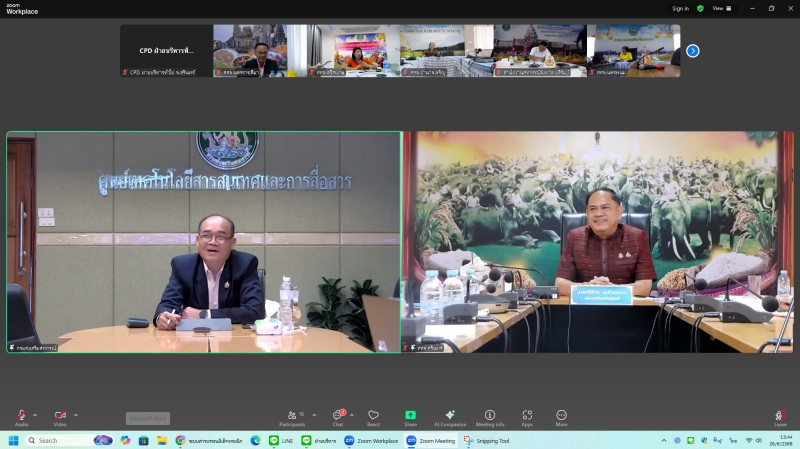Select thumbnail of man in white shirt
The width and height of the screenshot is (800, 449).
(x=540, y=51)
